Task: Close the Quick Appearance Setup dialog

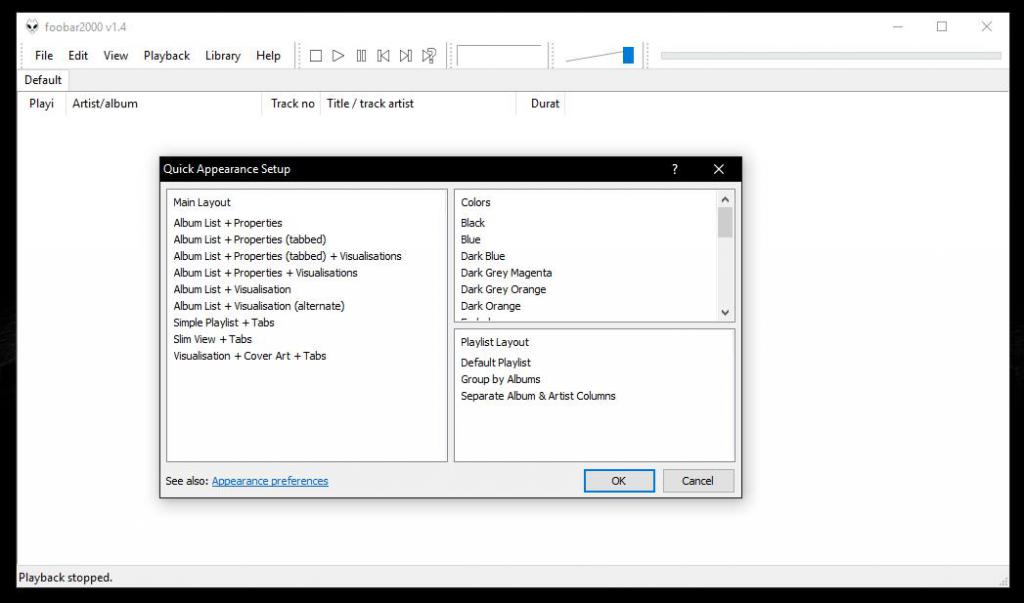Action: click(x=718, y=169)
